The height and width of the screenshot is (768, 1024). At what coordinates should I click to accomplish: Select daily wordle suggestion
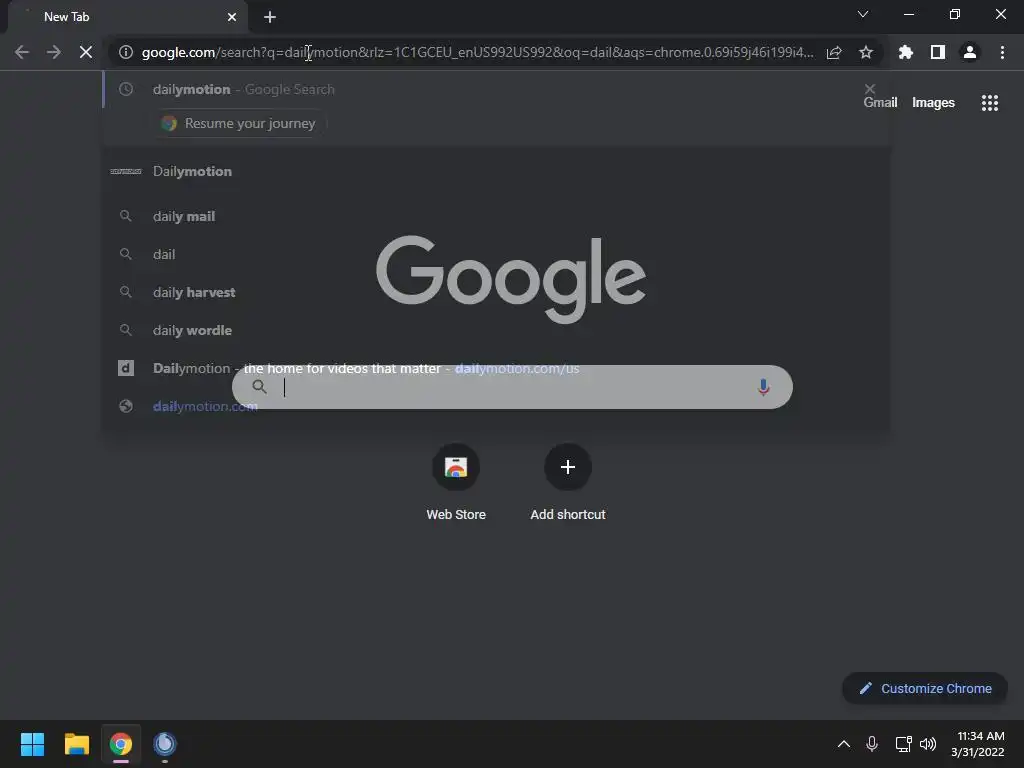point(496,330)
